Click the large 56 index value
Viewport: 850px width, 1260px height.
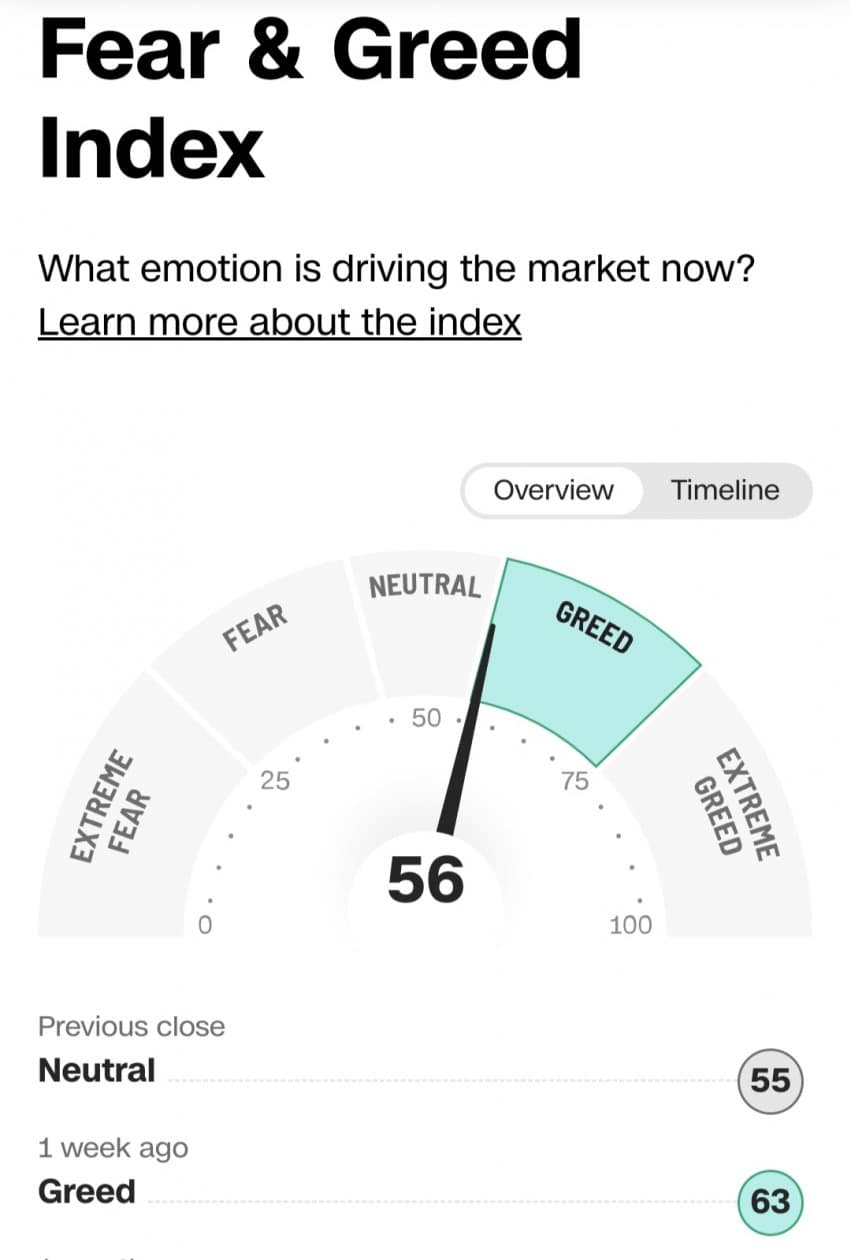point(426,881)
